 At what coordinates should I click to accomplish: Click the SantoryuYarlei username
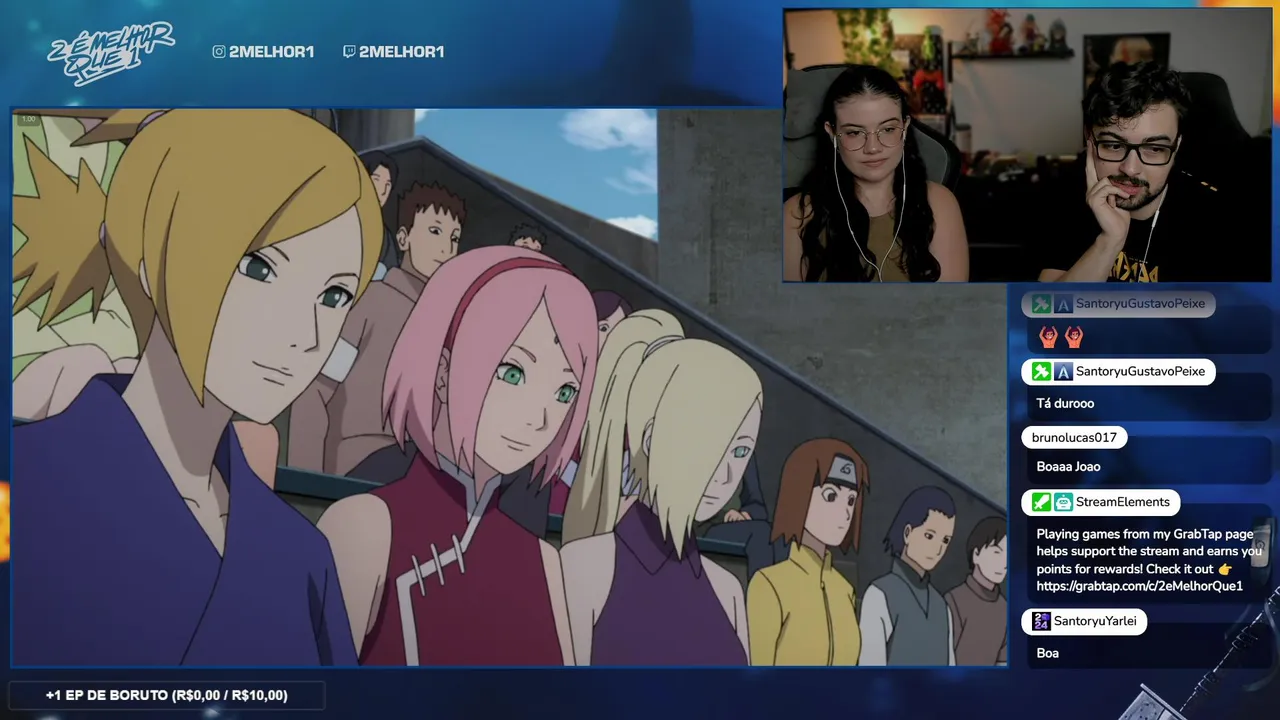point(1095,621)
